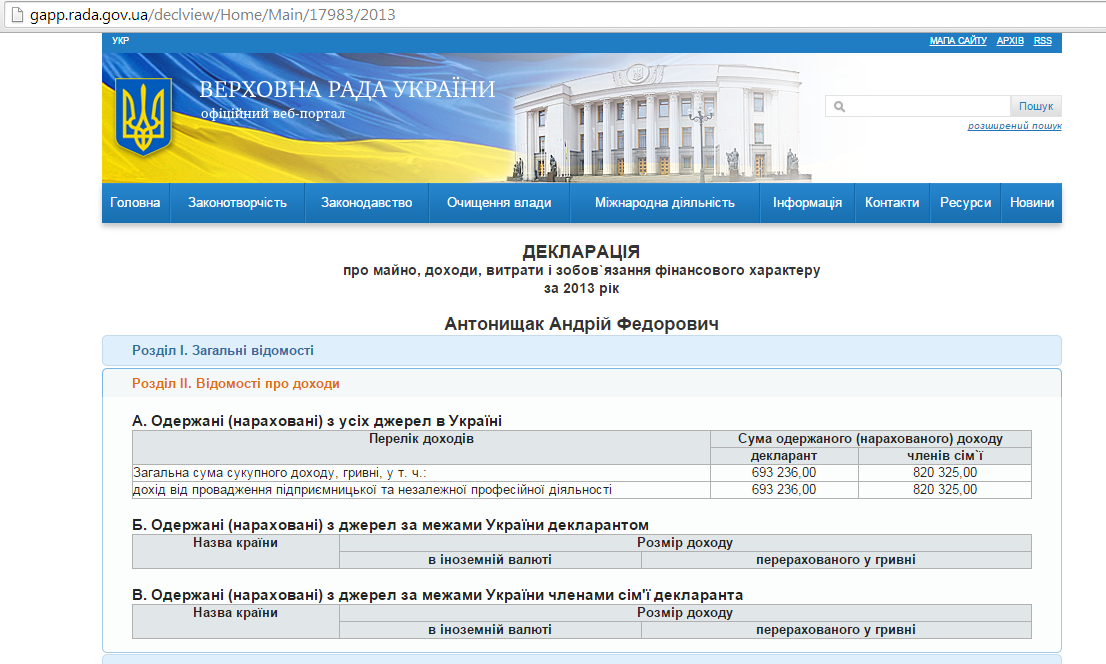
Task: Select the Інформація menu item
Action: [807, 203]
